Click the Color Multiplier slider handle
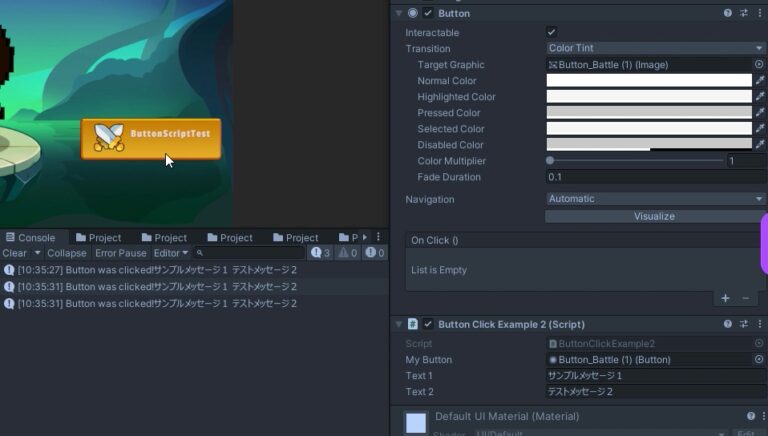This screenshot has height=436, width=768. click(550, 160)
